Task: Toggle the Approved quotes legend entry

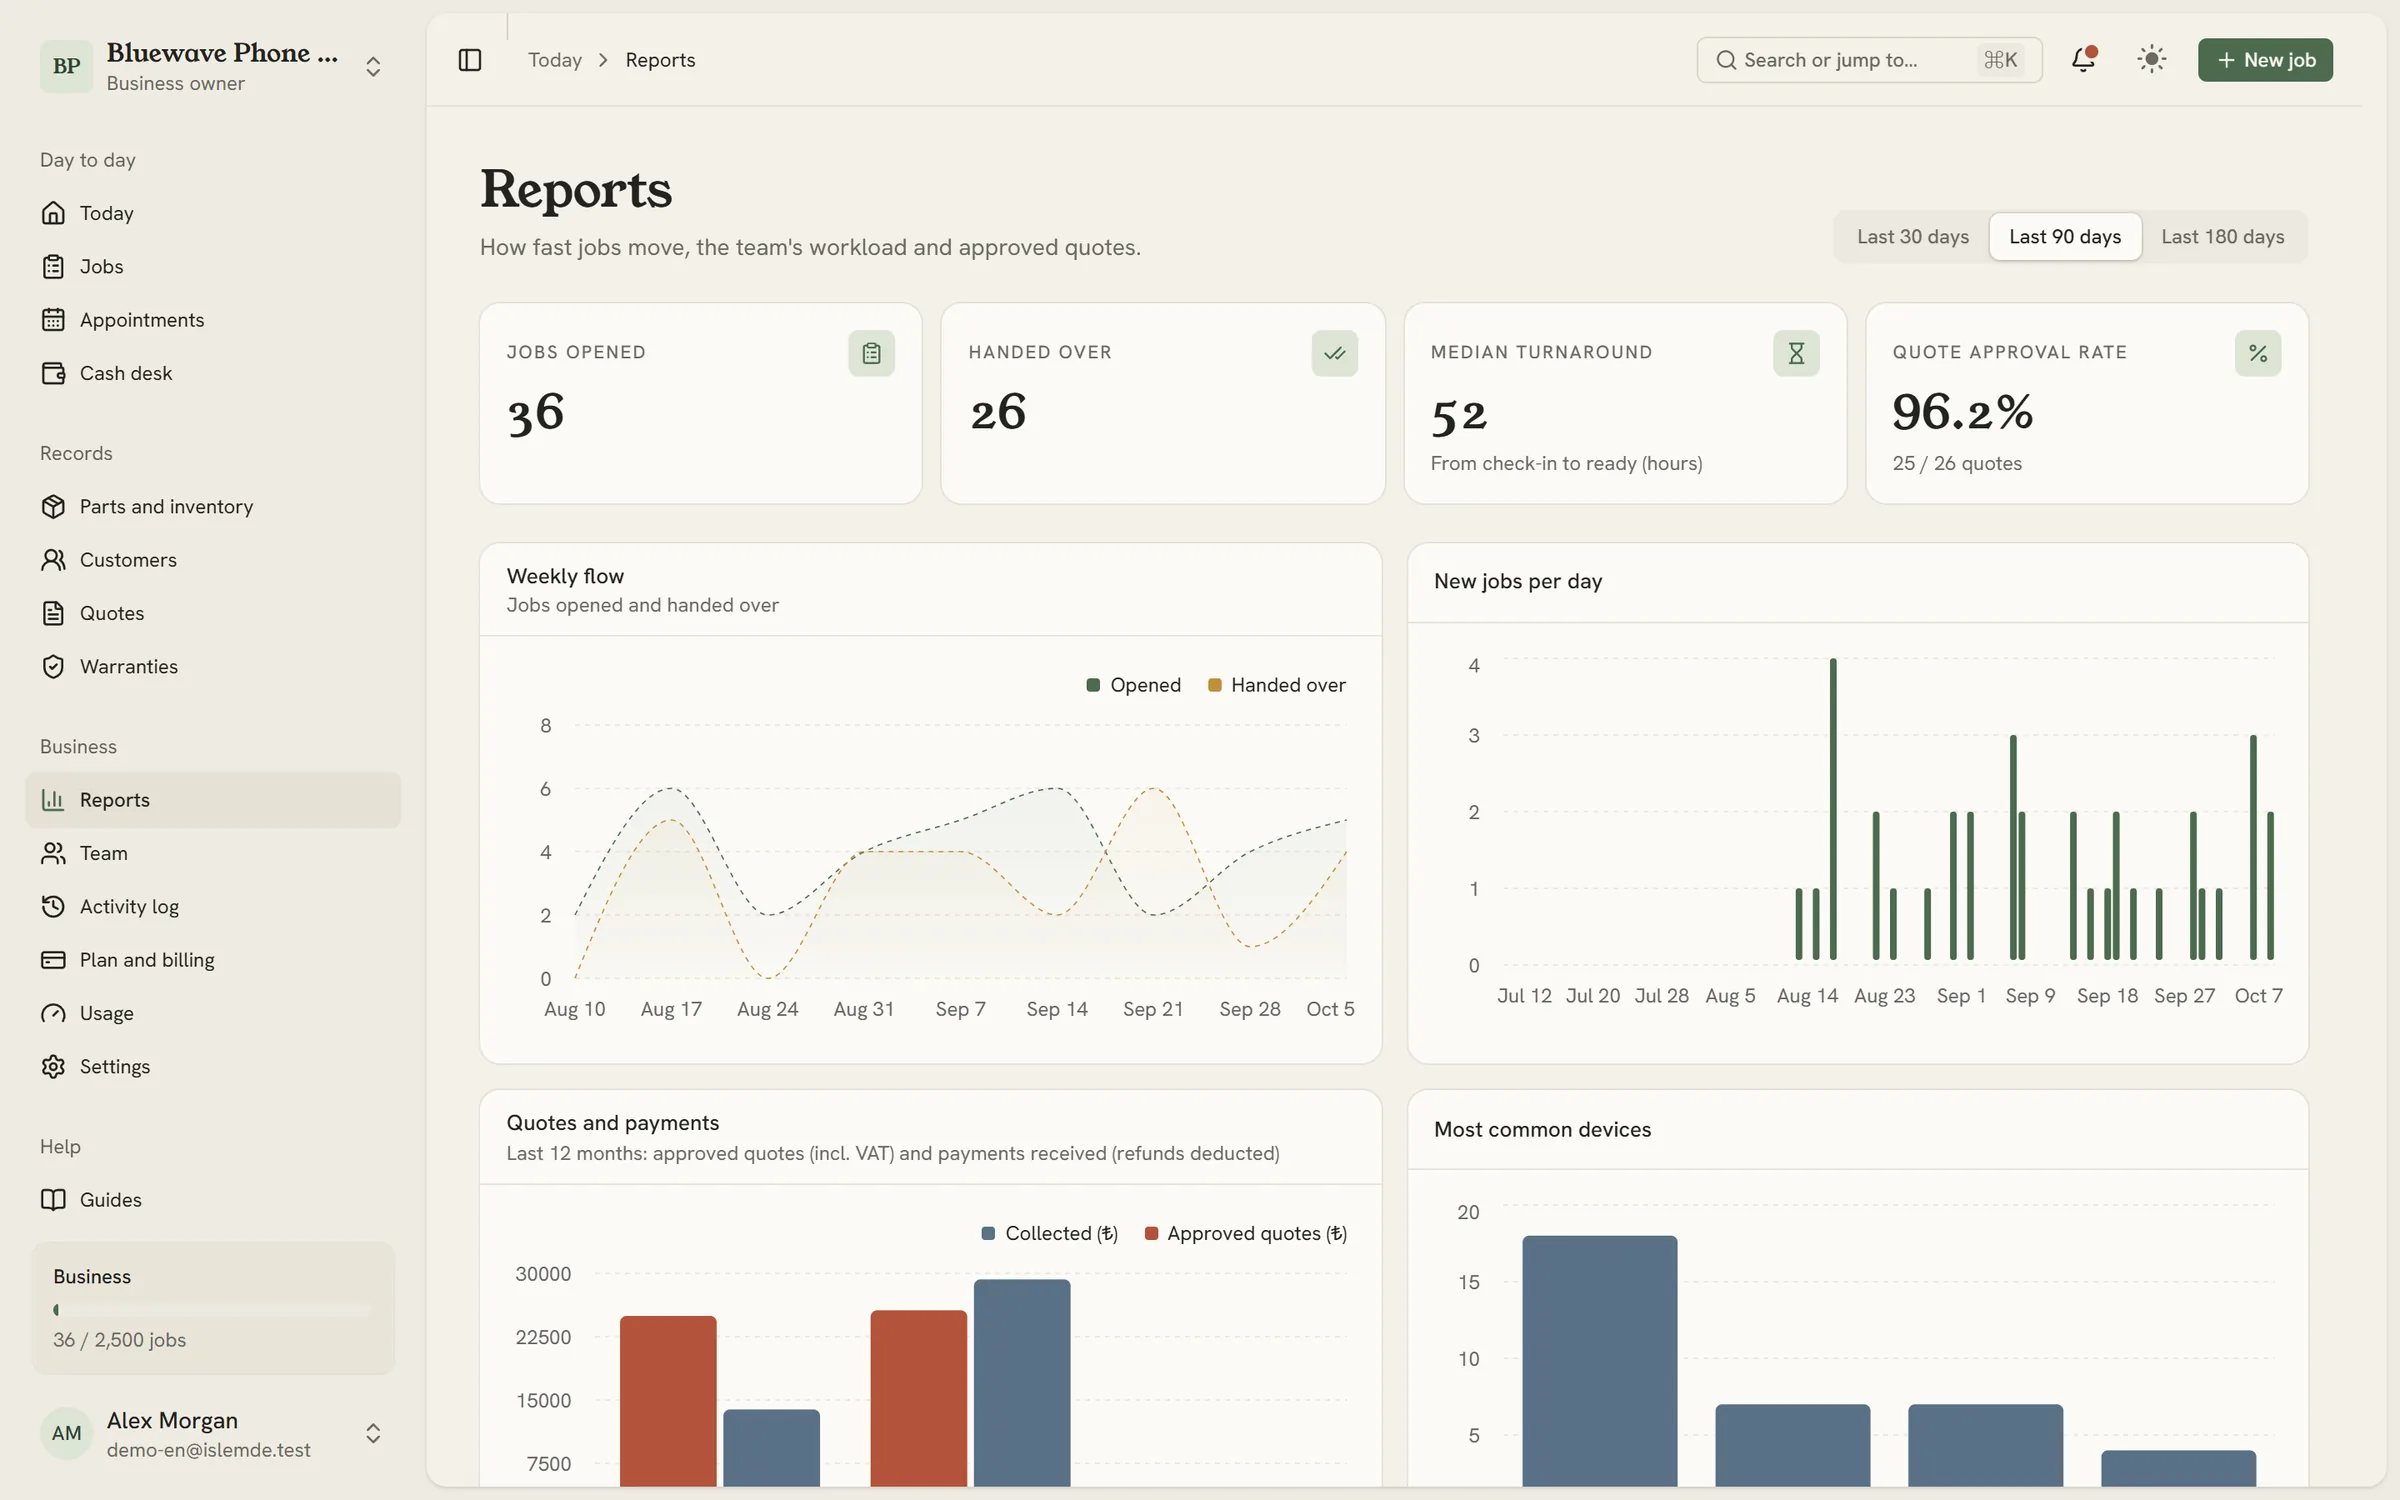Action: pos(1246,1233)
